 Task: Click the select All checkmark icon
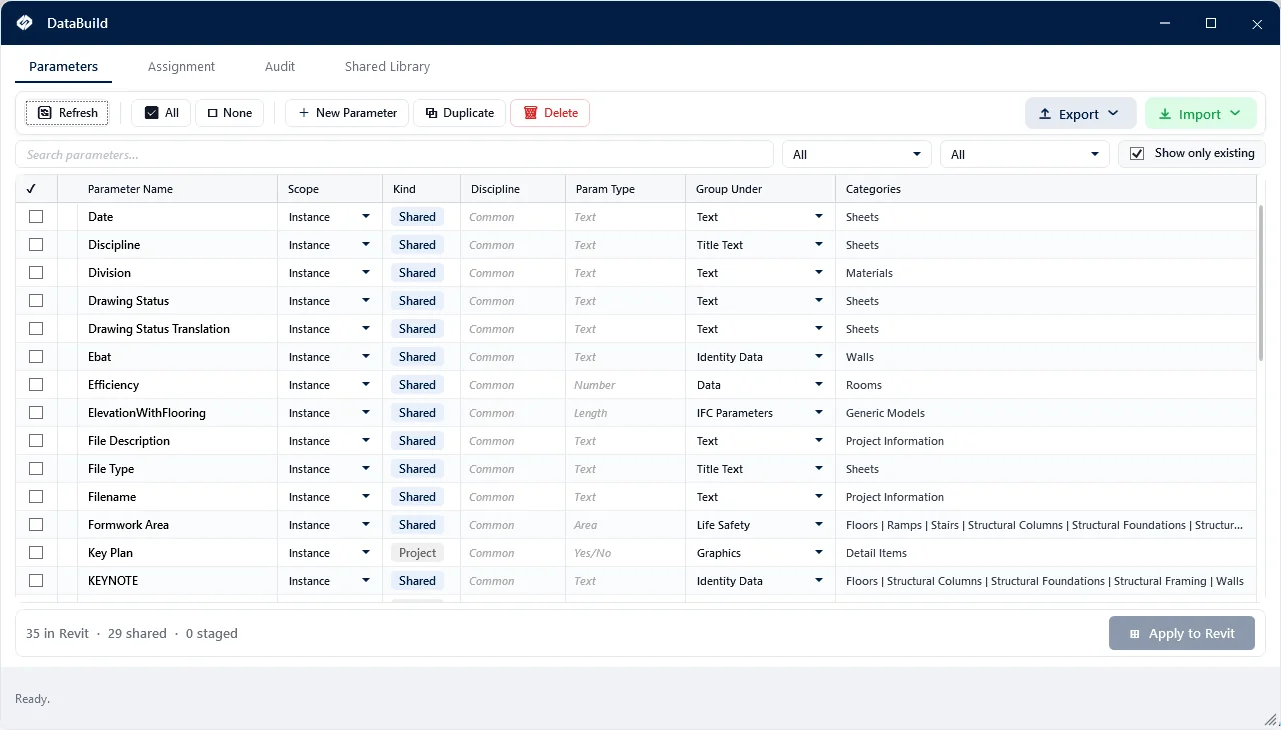[152, 113]
